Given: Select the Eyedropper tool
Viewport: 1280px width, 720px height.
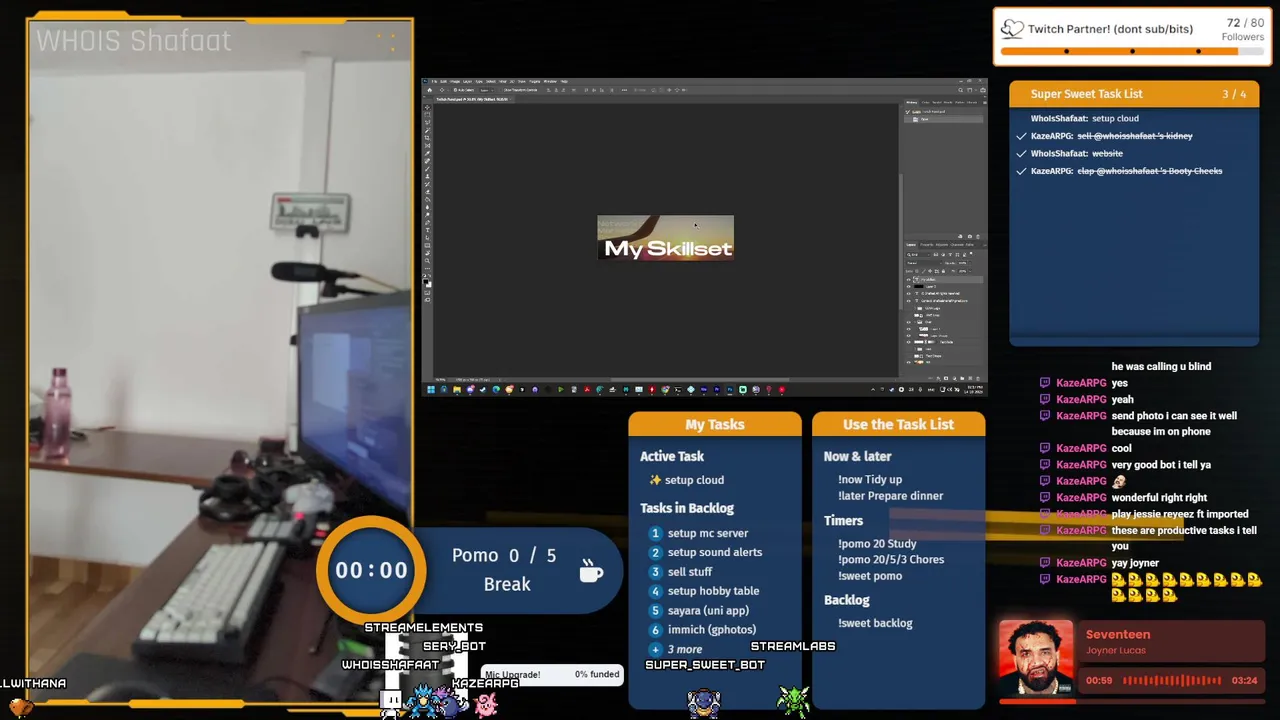Looking at the screenshot, I should tap(427, 153).
